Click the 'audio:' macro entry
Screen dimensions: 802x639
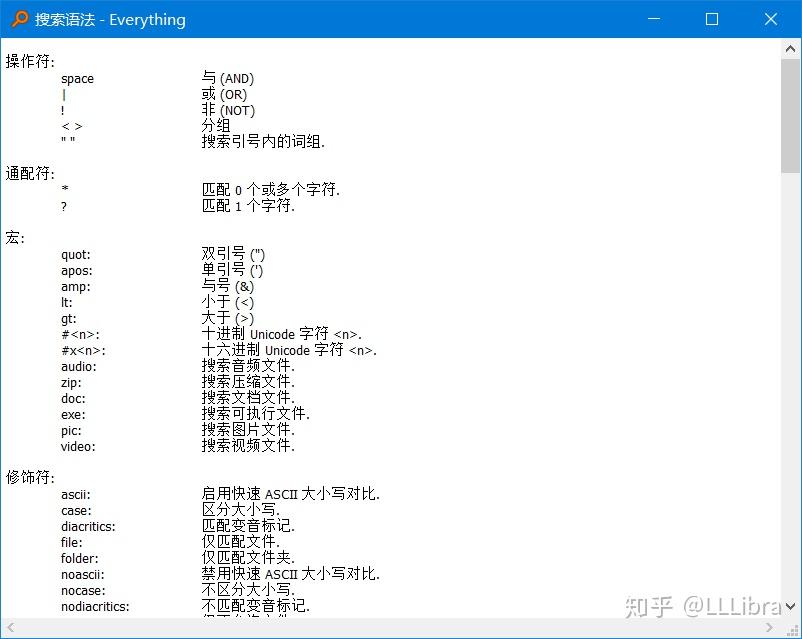pyautogui.click(x=78, y=366)
